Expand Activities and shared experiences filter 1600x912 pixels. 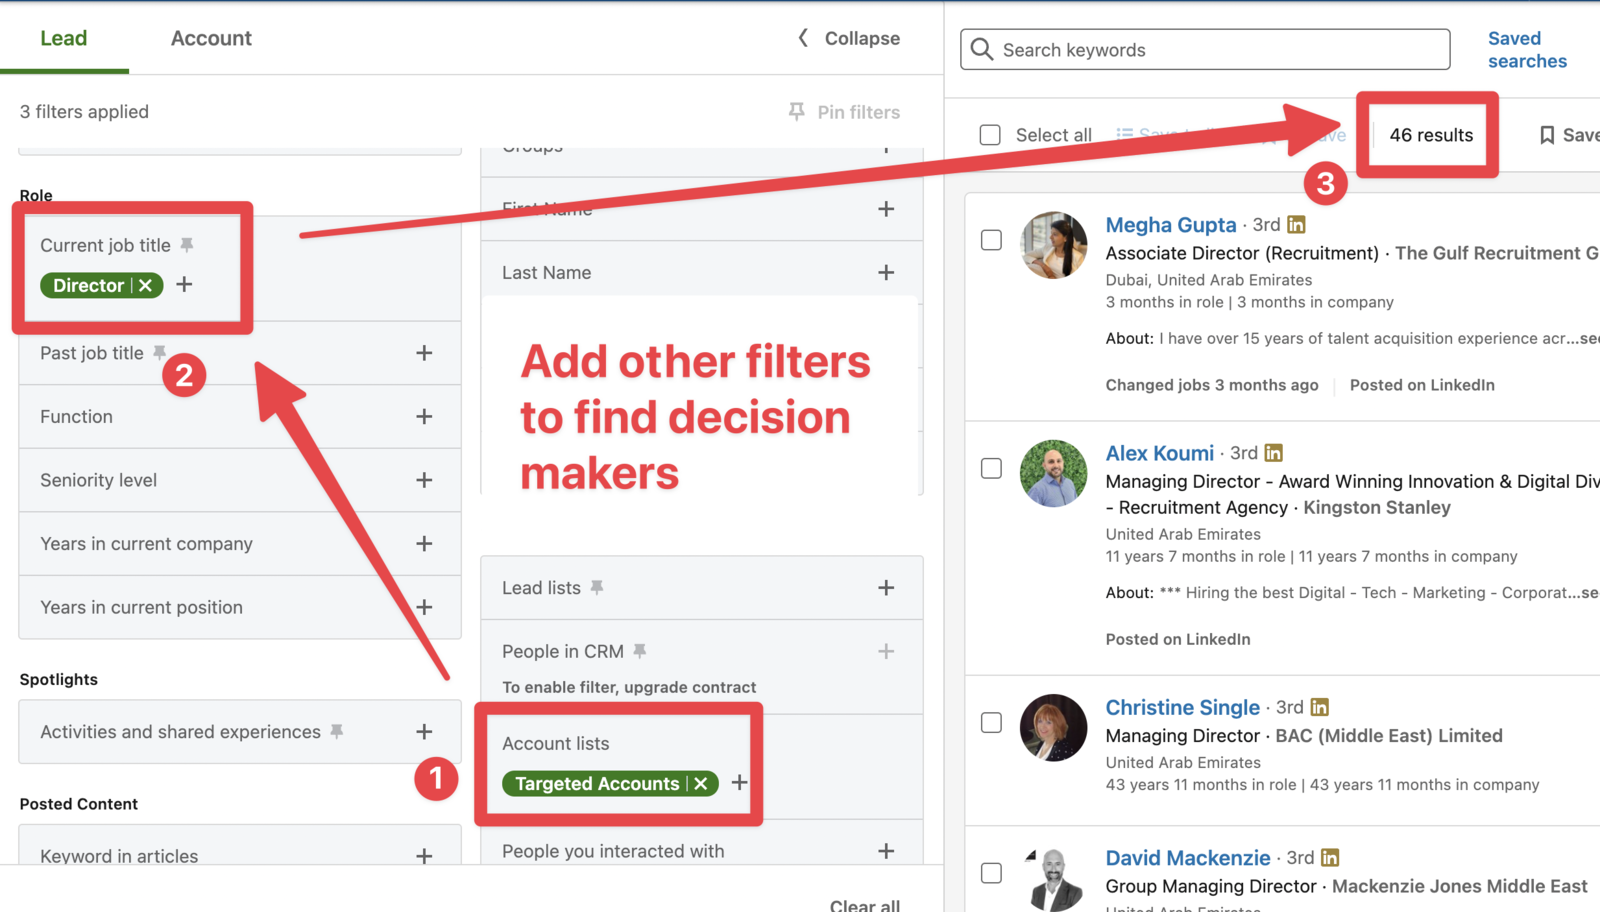coord(424,732)
